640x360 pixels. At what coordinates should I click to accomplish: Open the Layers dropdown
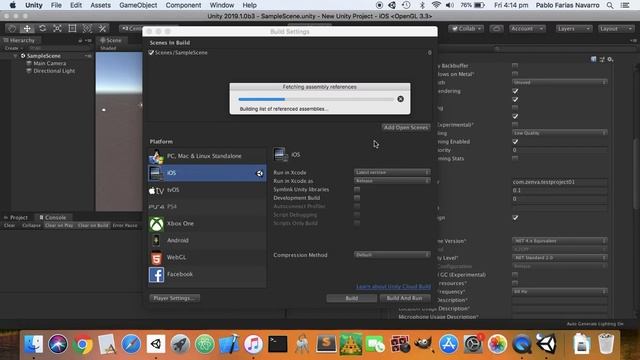[573, 29]
